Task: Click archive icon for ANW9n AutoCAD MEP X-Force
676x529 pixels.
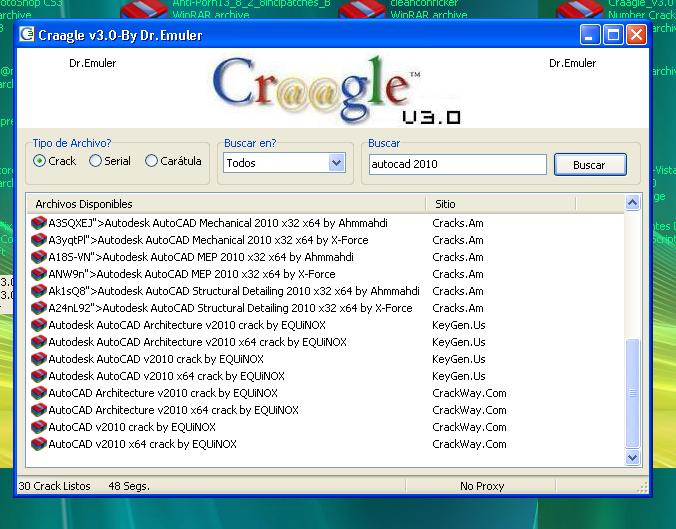Action: (x=38, y=274)
